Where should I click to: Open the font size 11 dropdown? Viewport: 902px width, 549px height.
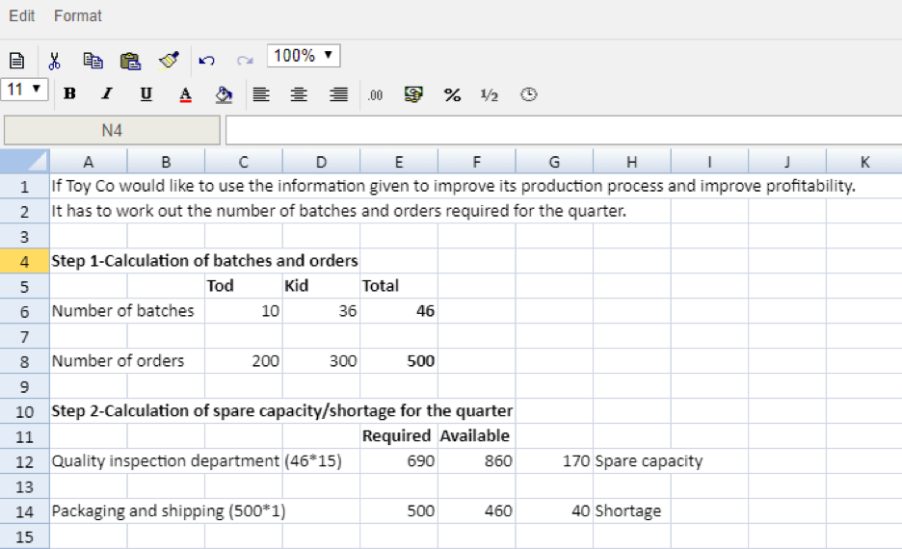25,89
